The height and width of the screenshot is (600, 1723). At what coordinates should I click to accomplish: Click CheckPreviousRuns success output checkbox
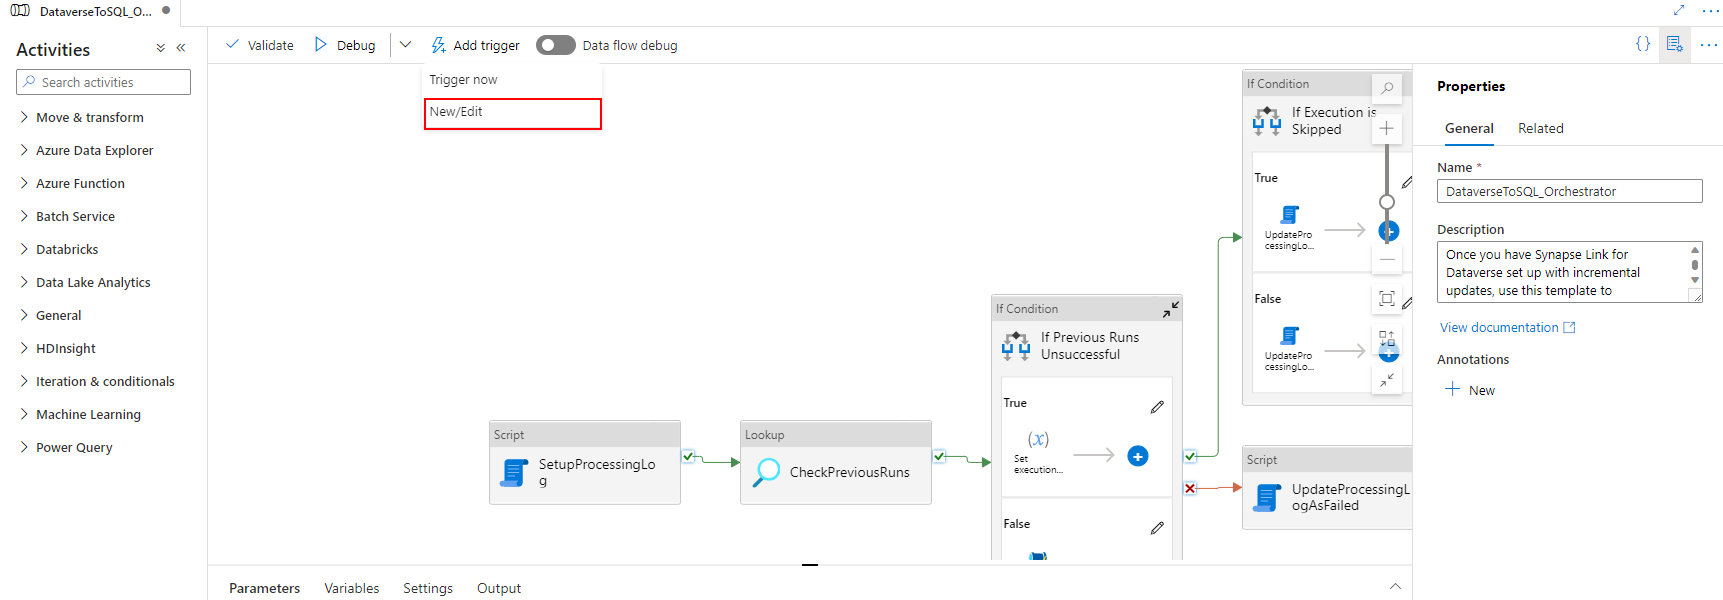tap(939, 457)
